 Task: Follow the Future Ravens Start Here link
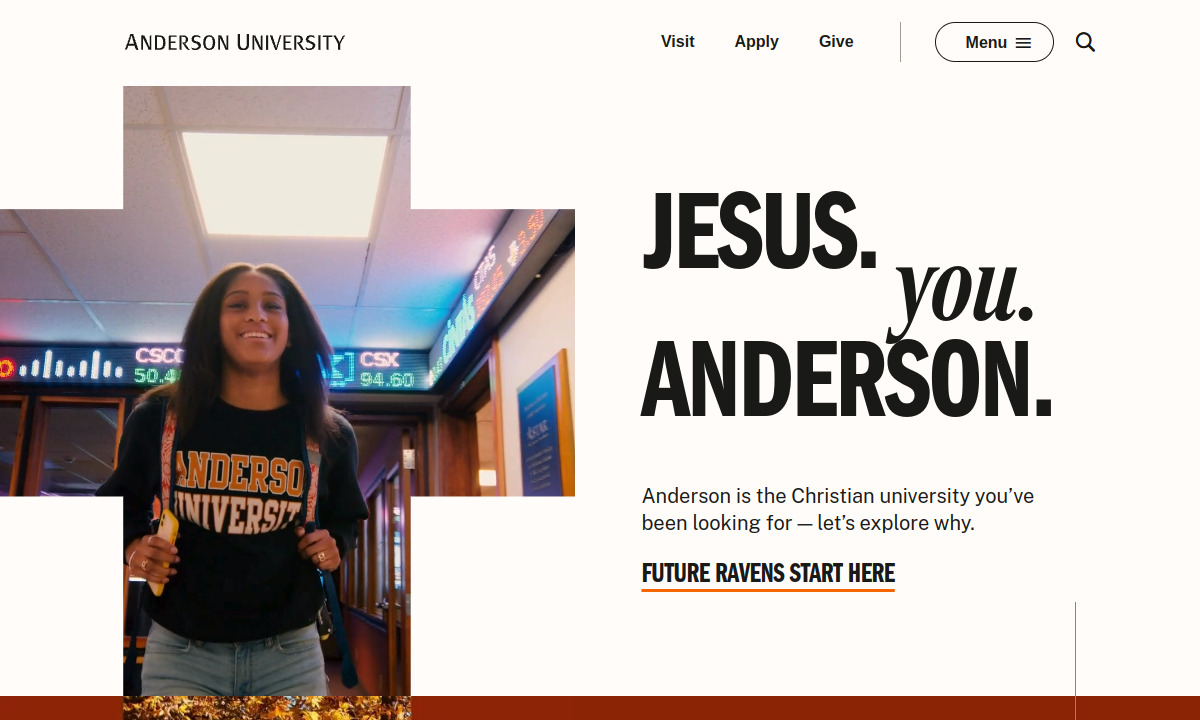[768, 574]
